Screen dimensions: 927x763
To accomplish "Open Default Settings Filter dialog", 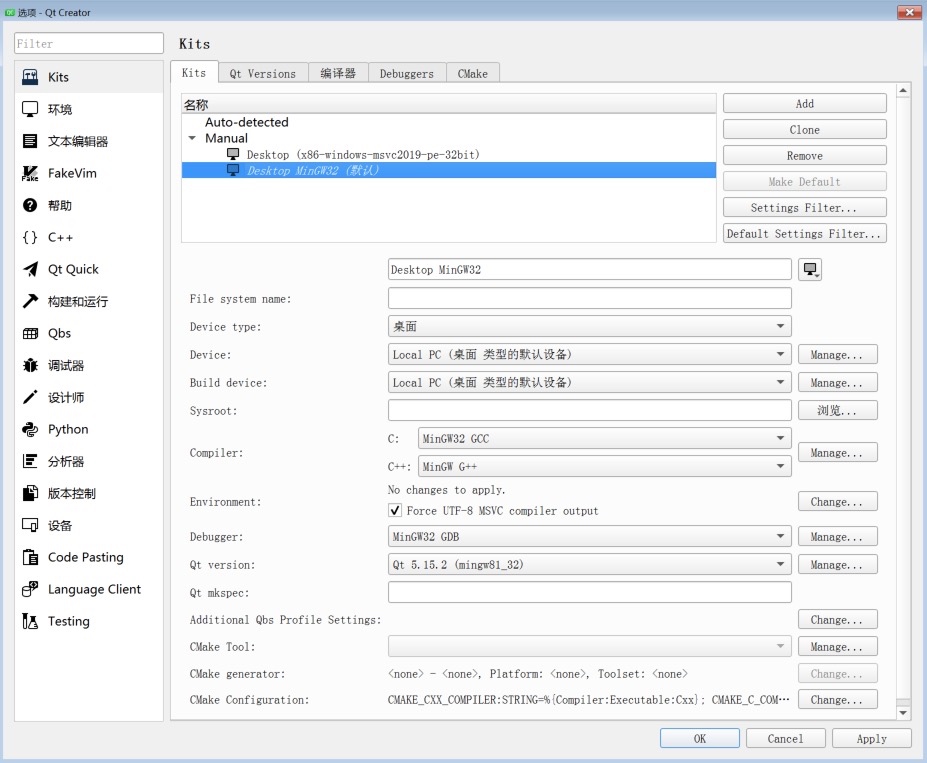I will (805, 233).
